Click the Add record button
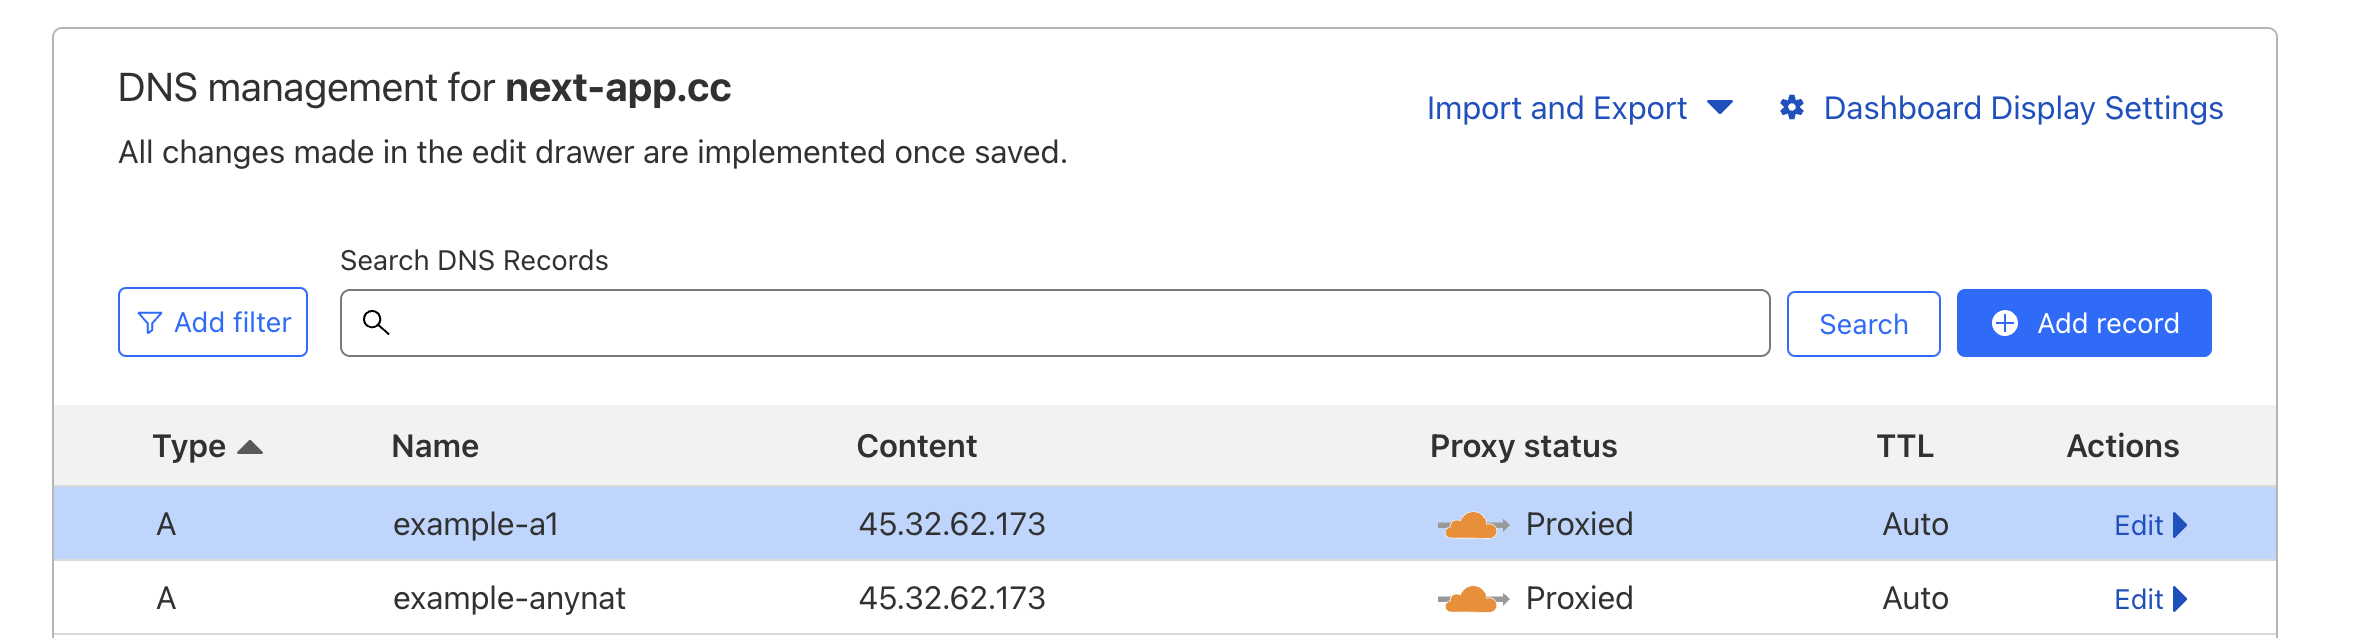Image resolution: width=2368 pixels, height=638 pixels. point(2083,323)
